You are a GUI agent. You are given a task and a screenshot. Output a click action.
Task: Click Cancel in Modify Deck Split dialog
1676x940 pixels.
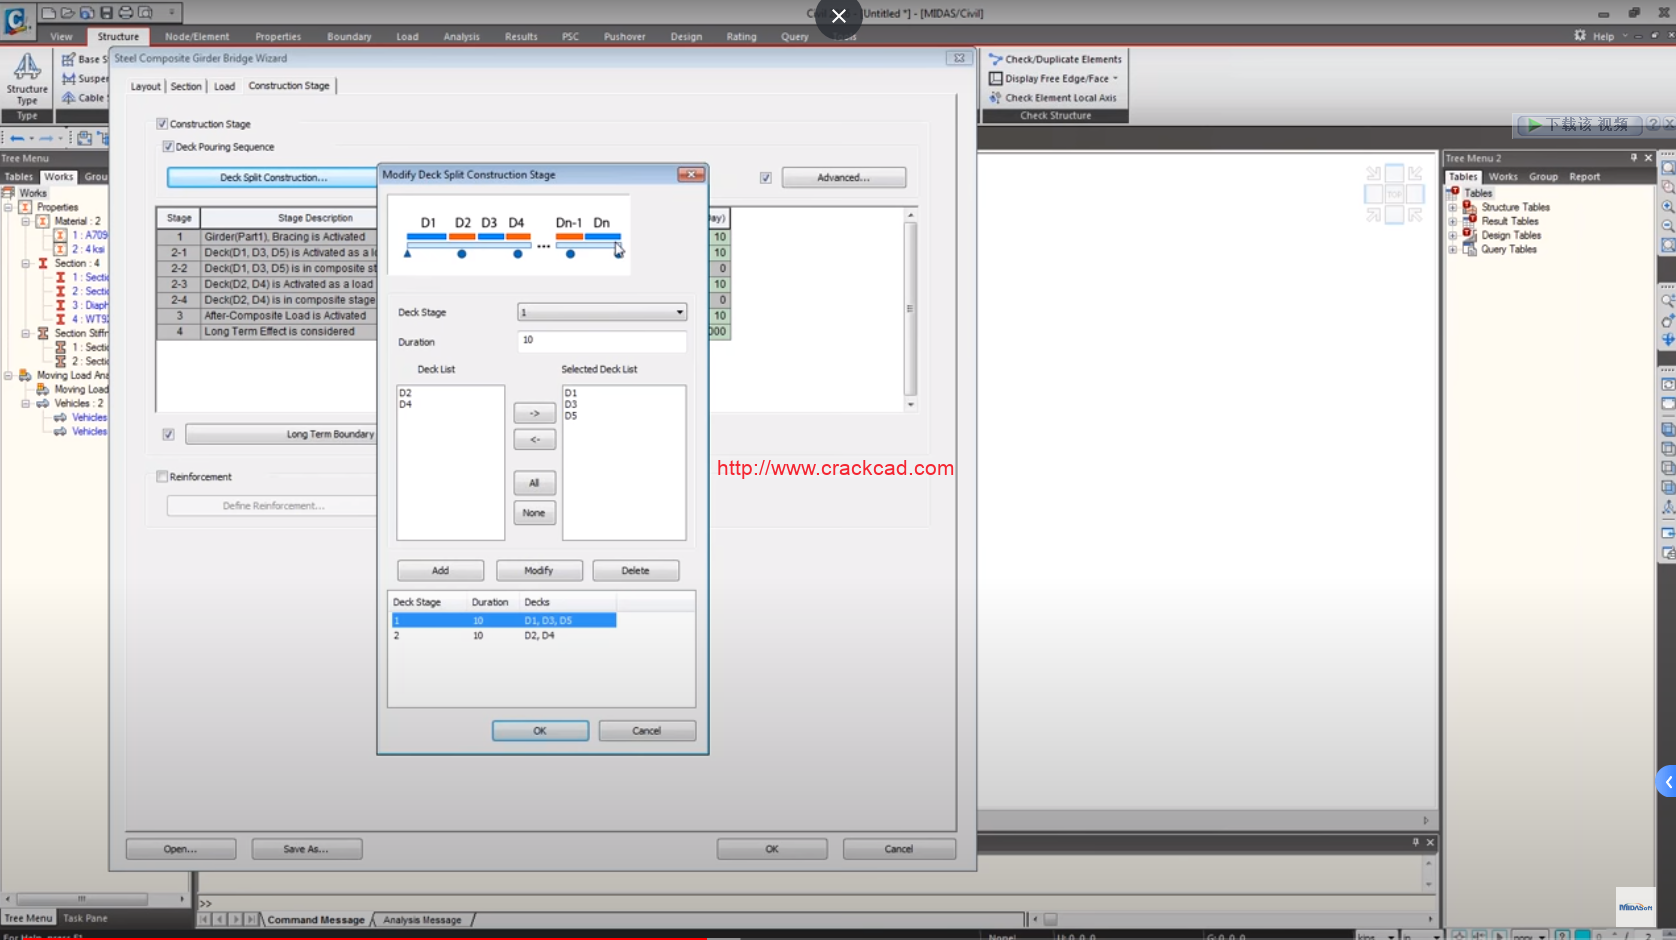pyautogui.click(x=647, y=731)
